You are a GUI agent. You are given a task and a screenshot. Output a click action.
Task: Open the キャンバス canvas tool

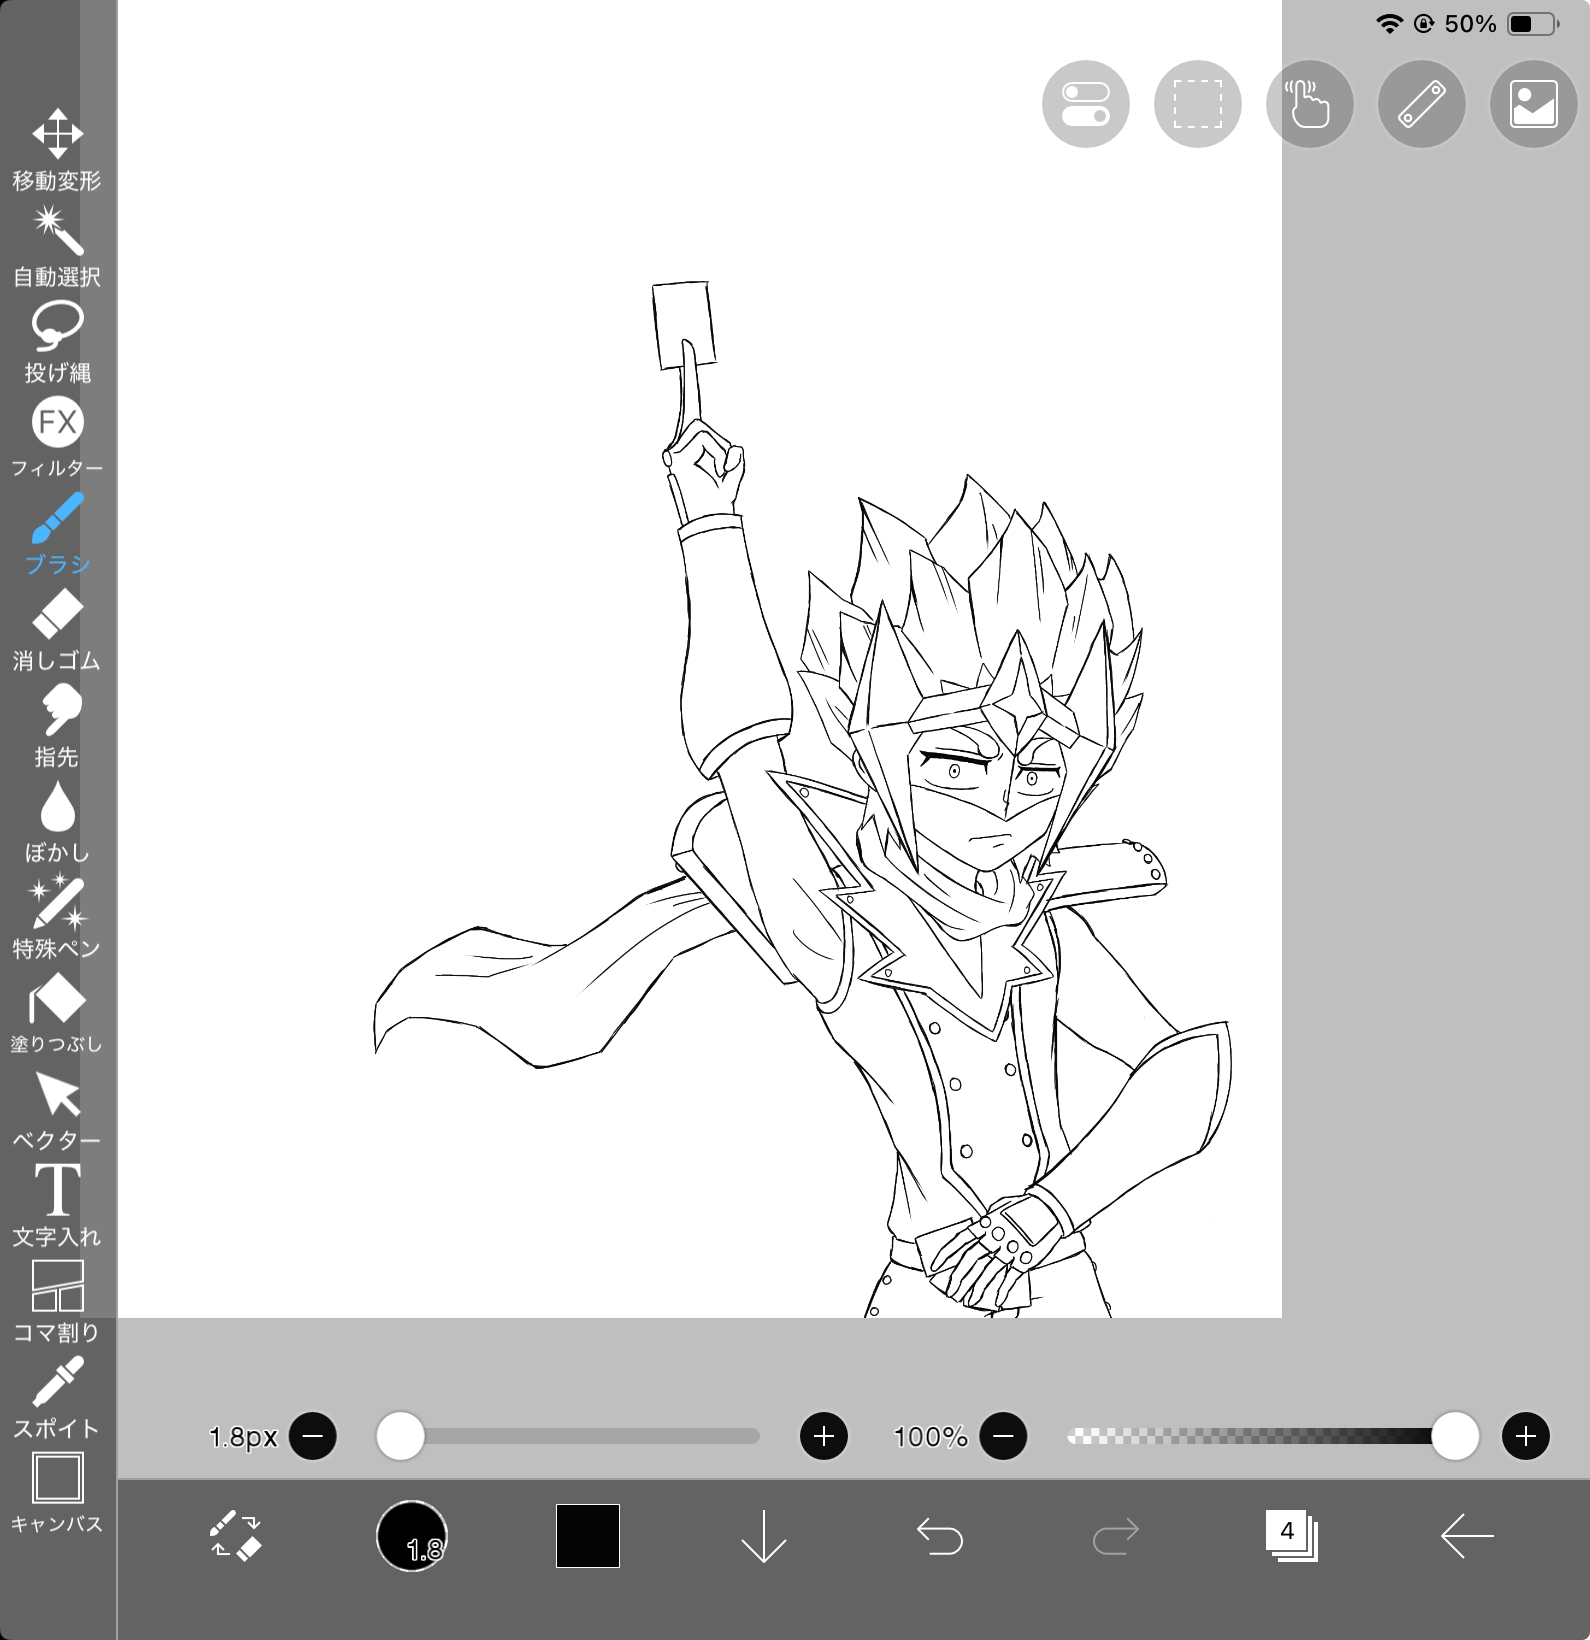click(x=57, y=1494)
